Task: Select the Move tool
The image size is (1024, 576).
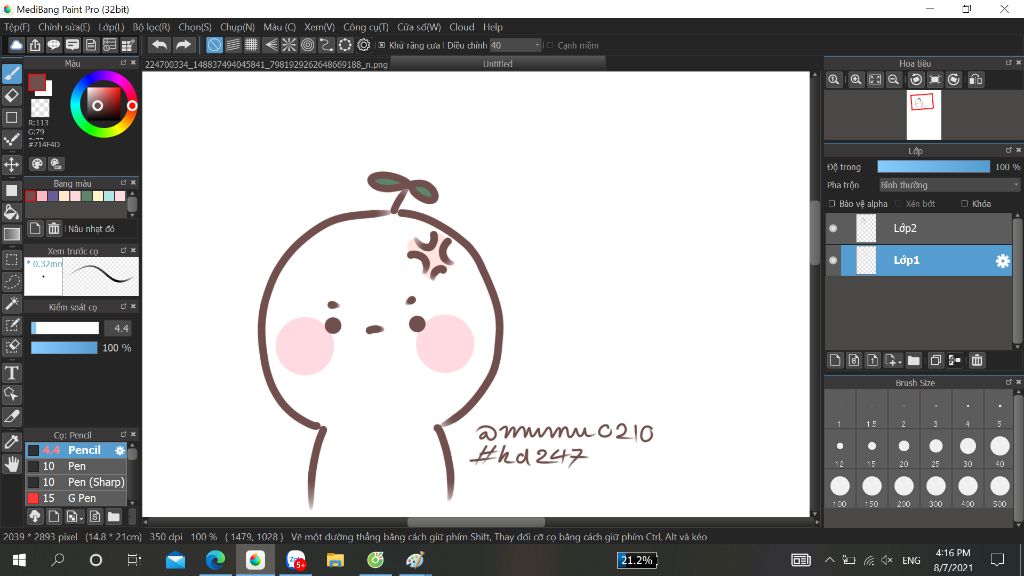Action: coord(12,164)
